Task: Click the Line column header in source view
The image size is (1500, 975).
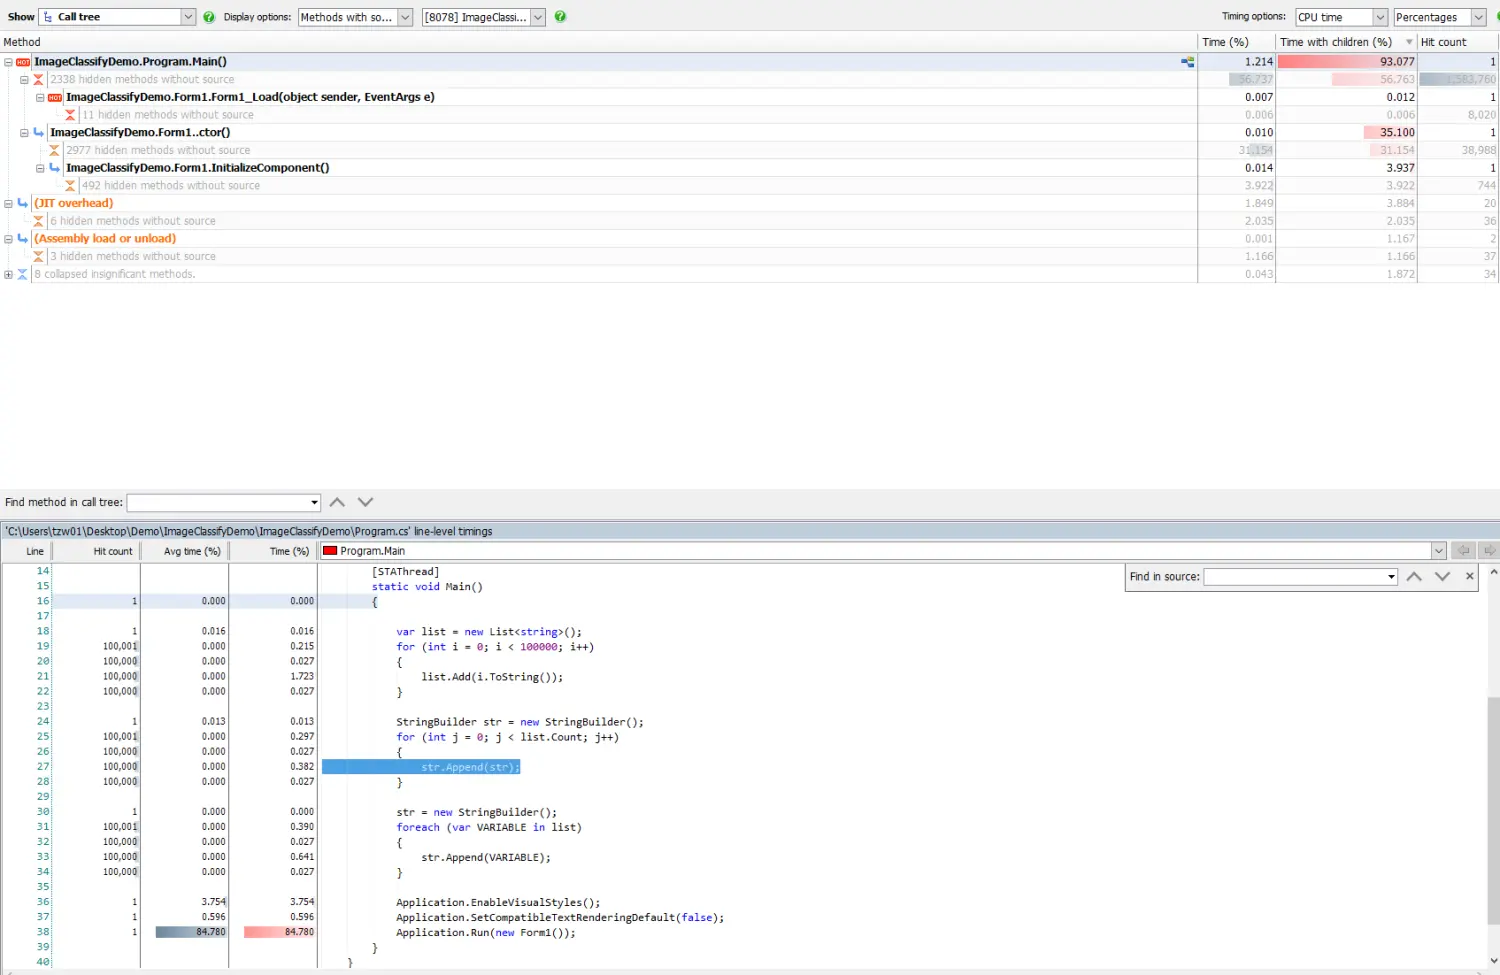Action: point(26,551)
